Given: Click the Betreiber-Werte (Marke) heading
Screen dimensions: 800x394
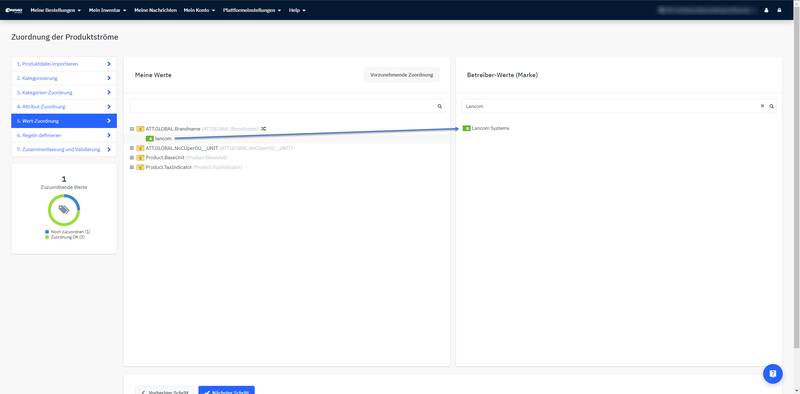Looking at the screenshot, I should point(502,75).
